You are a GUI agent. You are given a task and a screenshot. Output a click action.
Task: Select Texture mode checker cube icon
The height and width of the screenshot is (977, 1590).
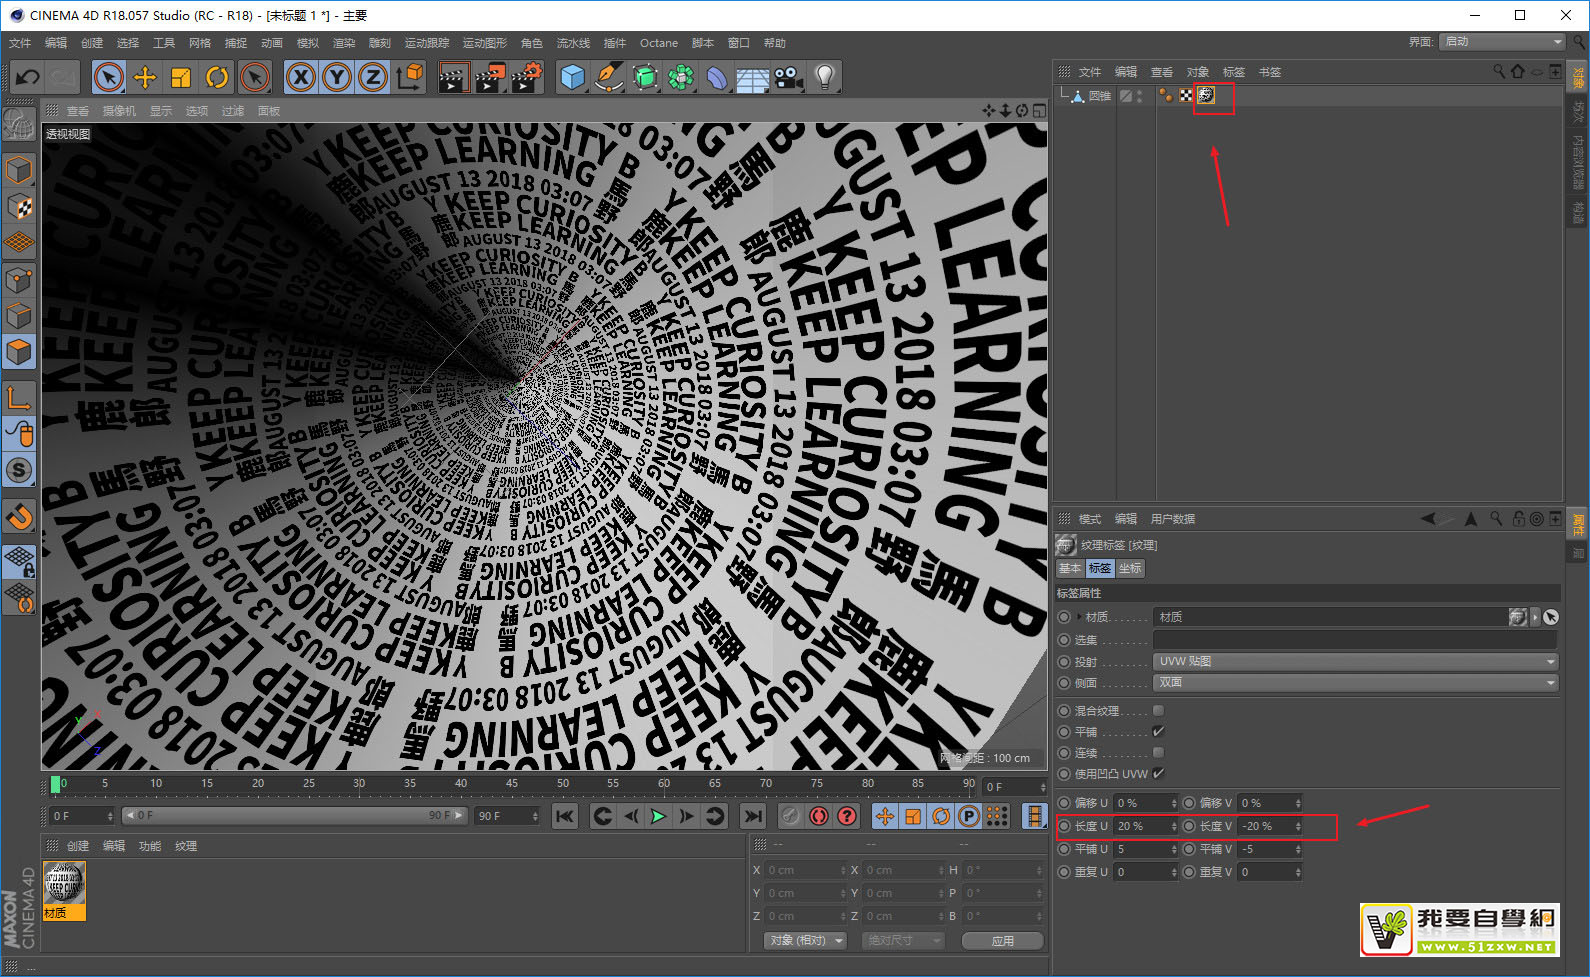(19, 206)
